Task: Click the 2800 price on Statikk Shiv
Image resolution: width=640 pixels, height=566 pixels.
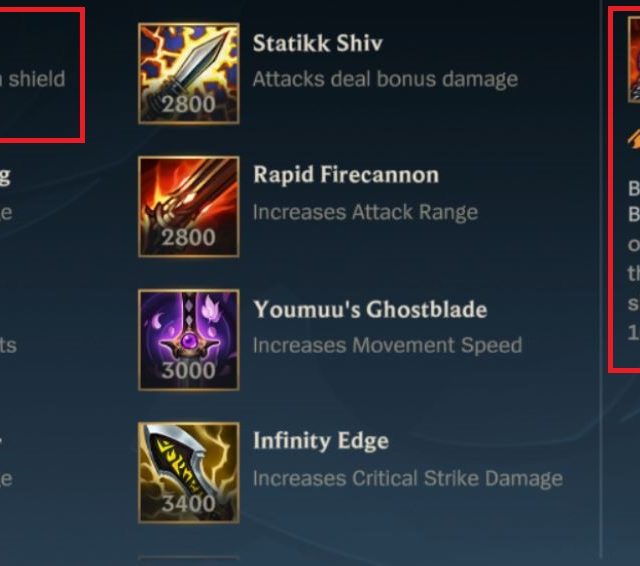Action: pyautogui.click(x=189, y=104)
